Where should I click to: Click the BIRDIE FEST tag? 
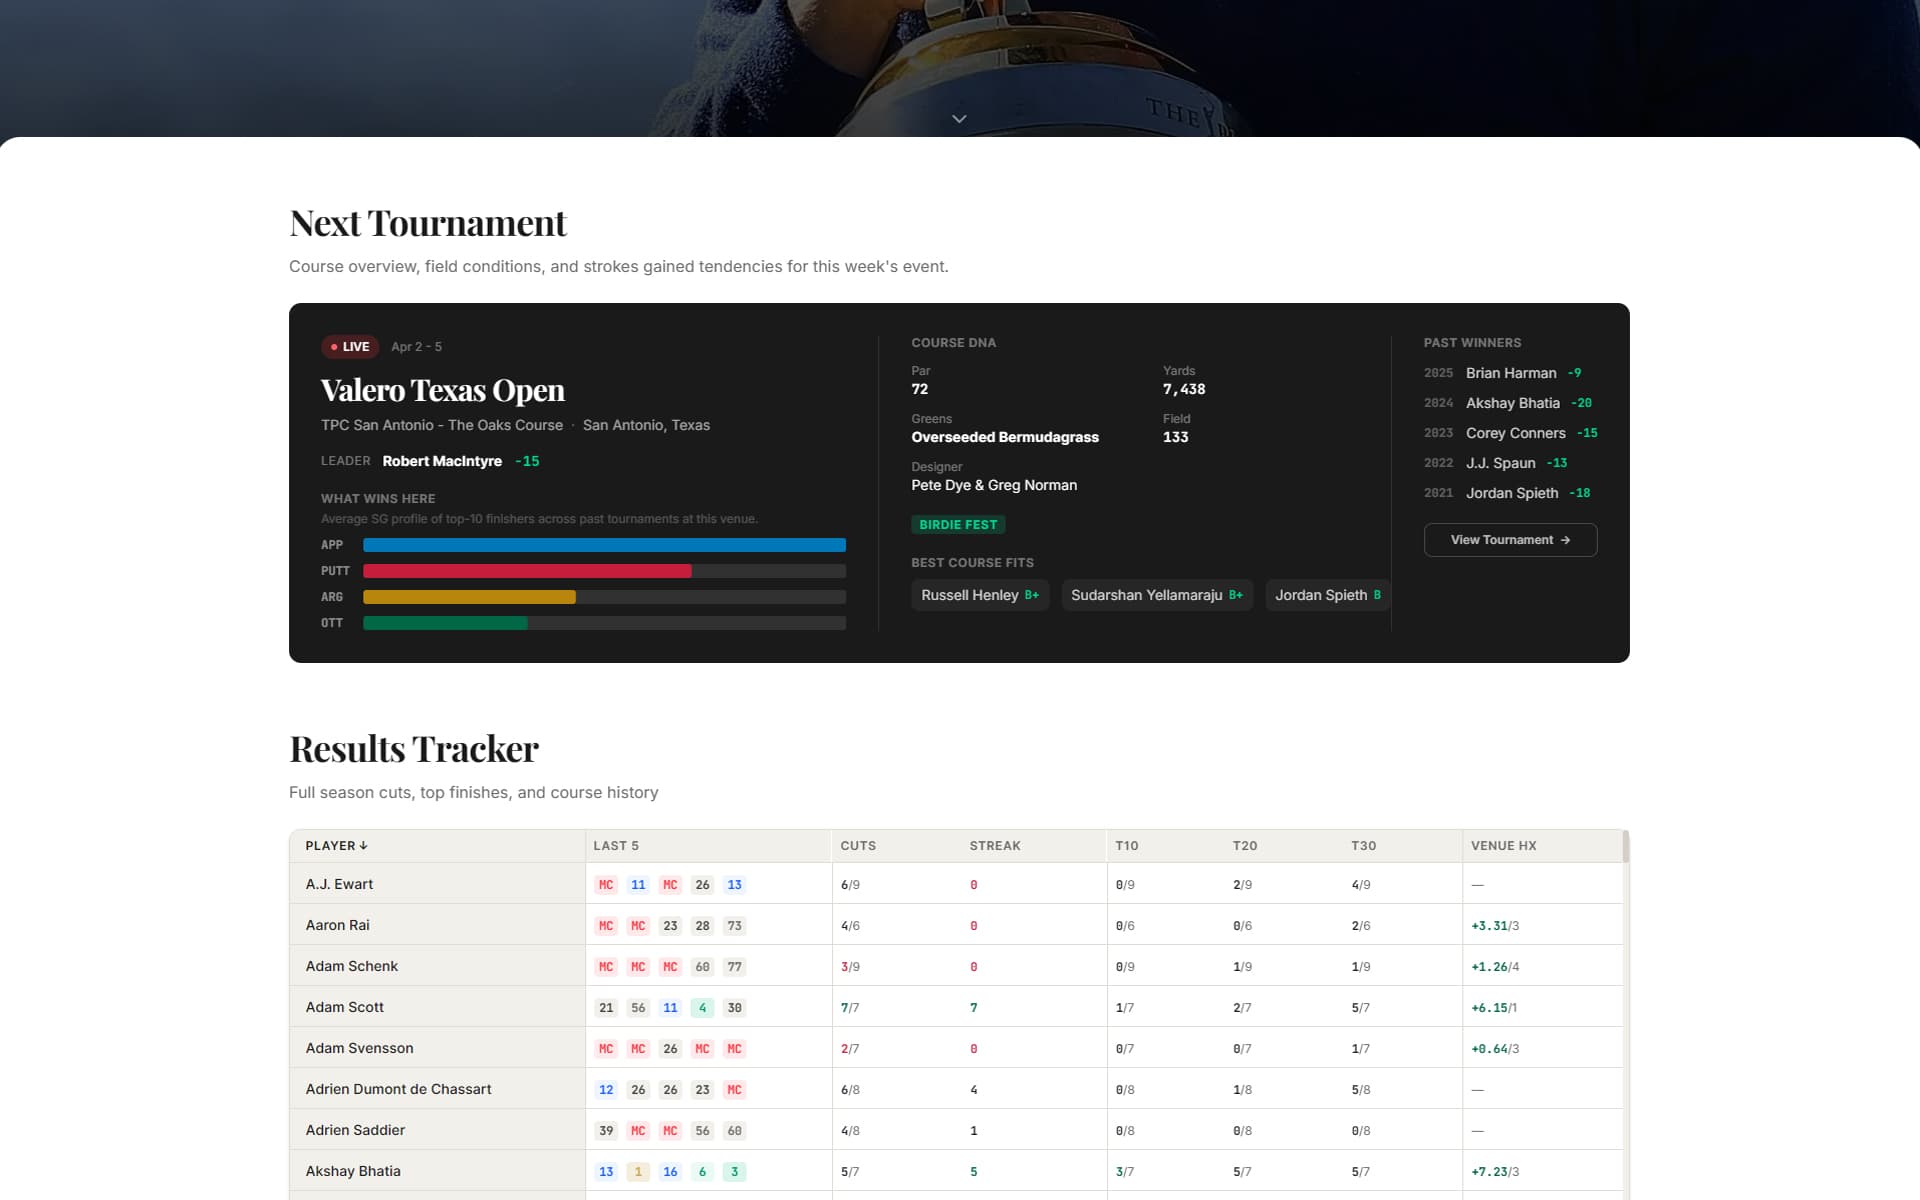tap(958, 525)
